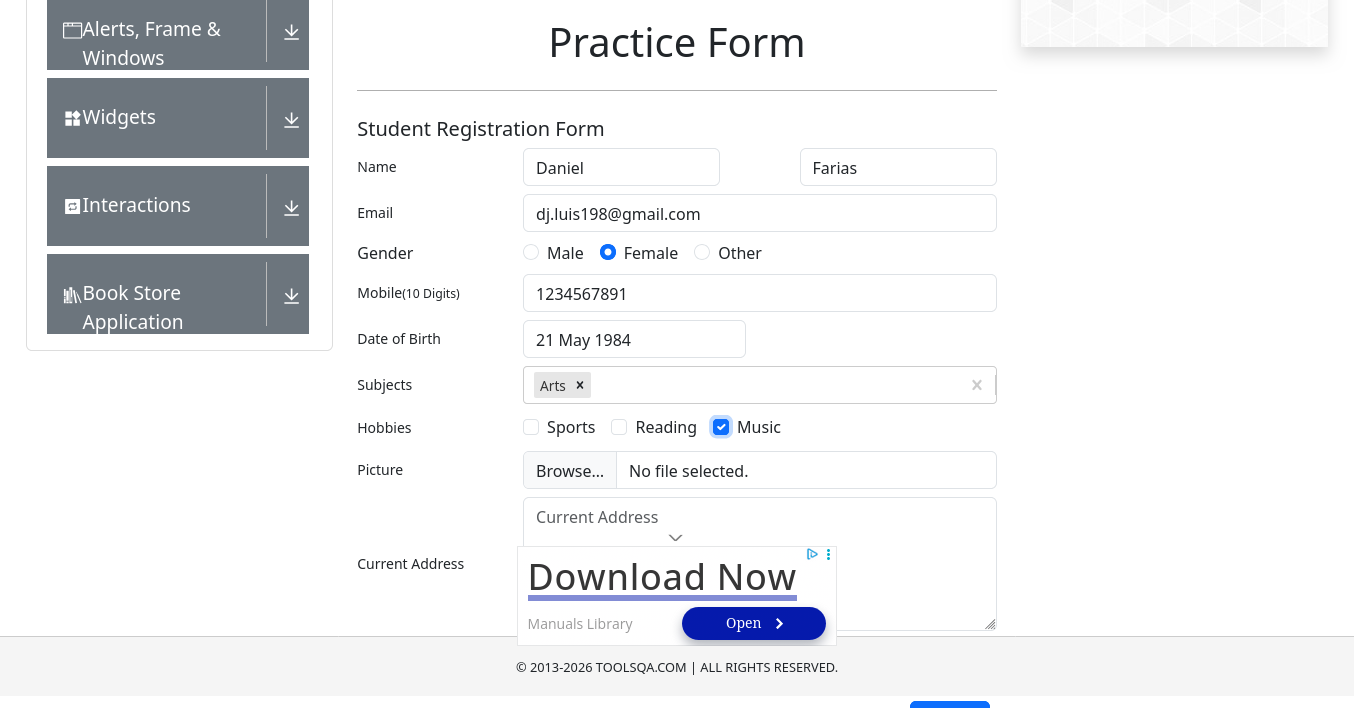
Task: Select the Other gender radio button
Action: click(702, 253)
